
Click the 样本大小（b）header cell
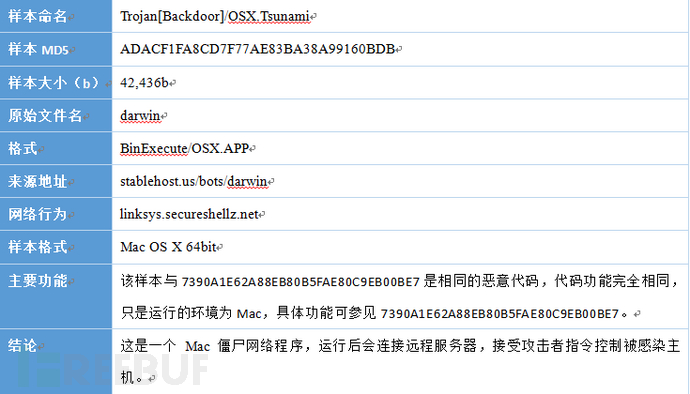point(56,82)
